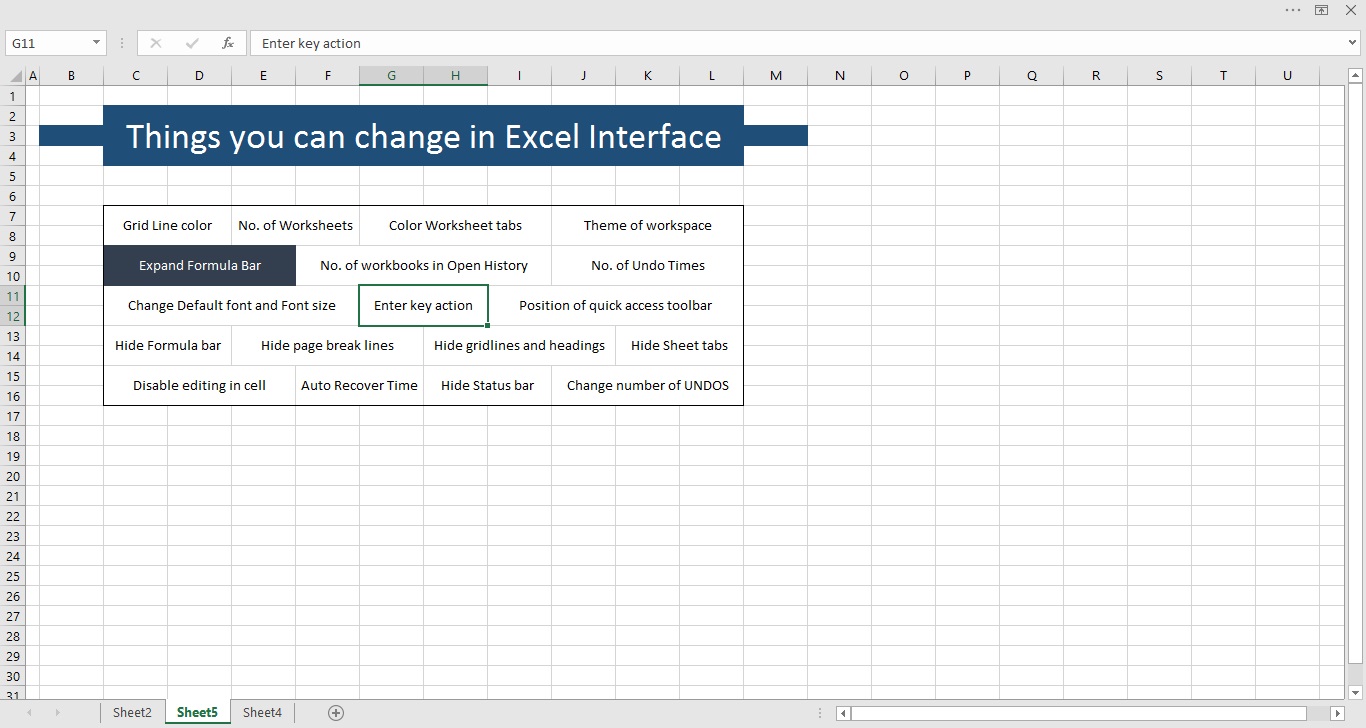Select the 'No. of Worksheets' cell
1366x728 pixels.
(x=295, y=226)
